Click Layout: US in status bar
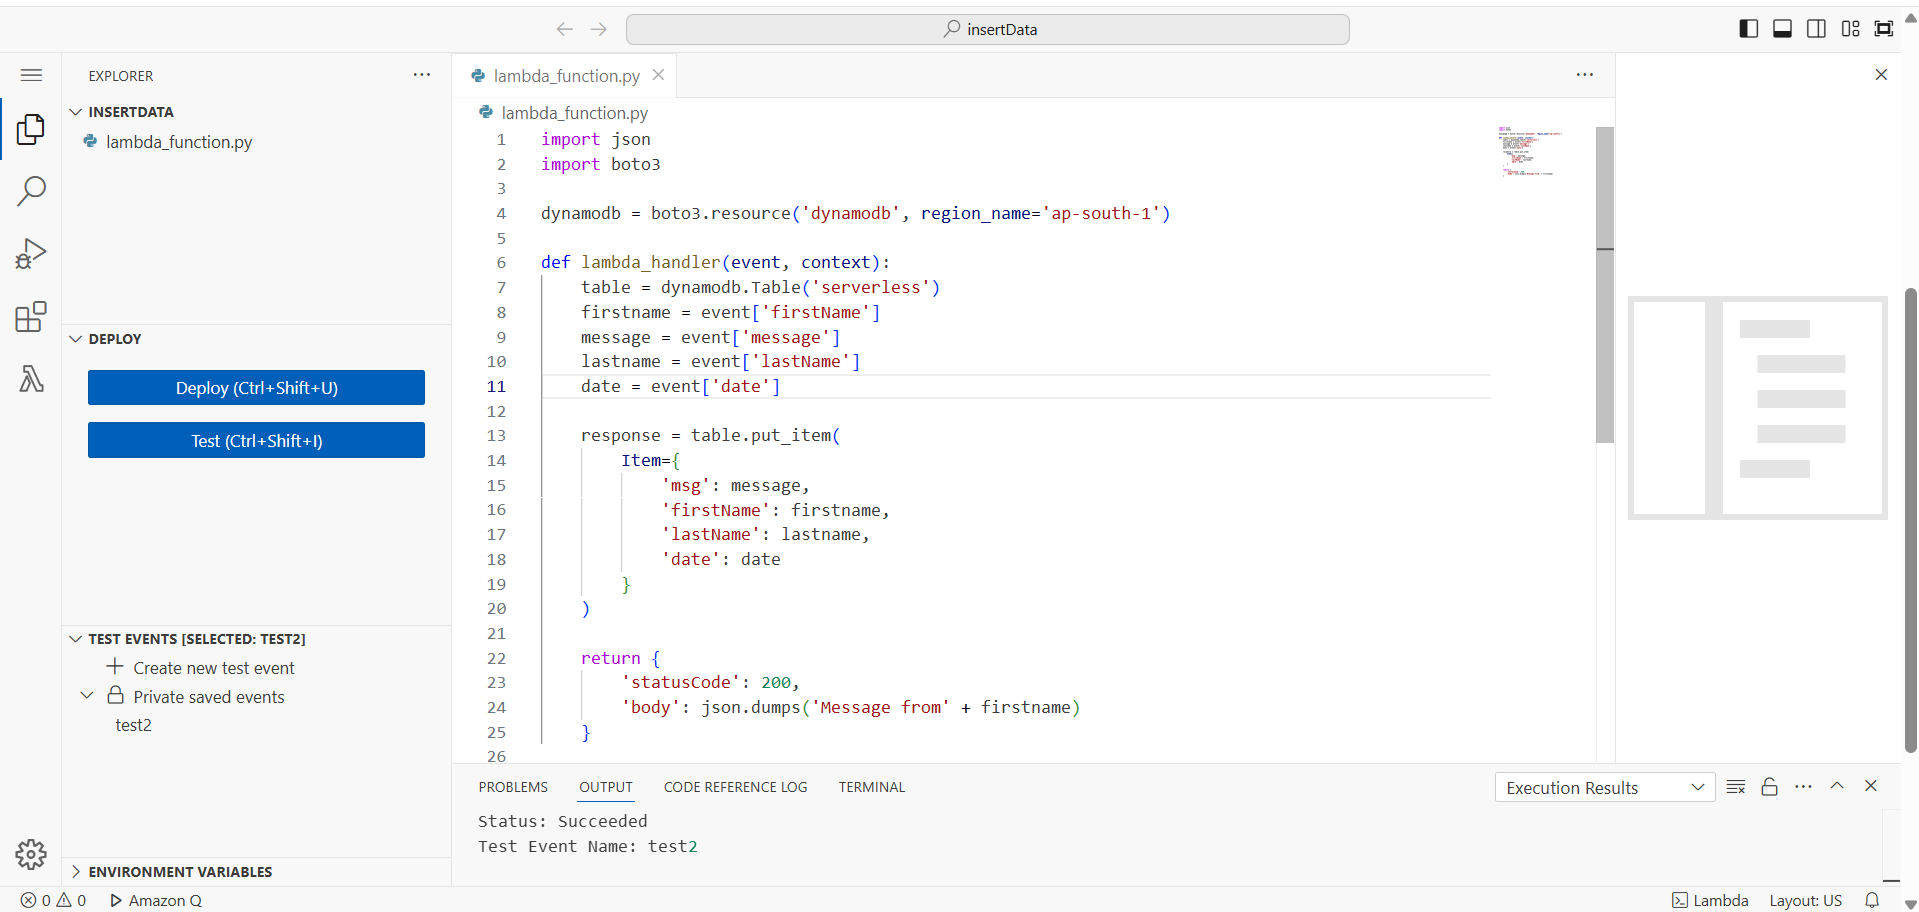Screen dimensions: 1919x912 [x=1805, y=900]
